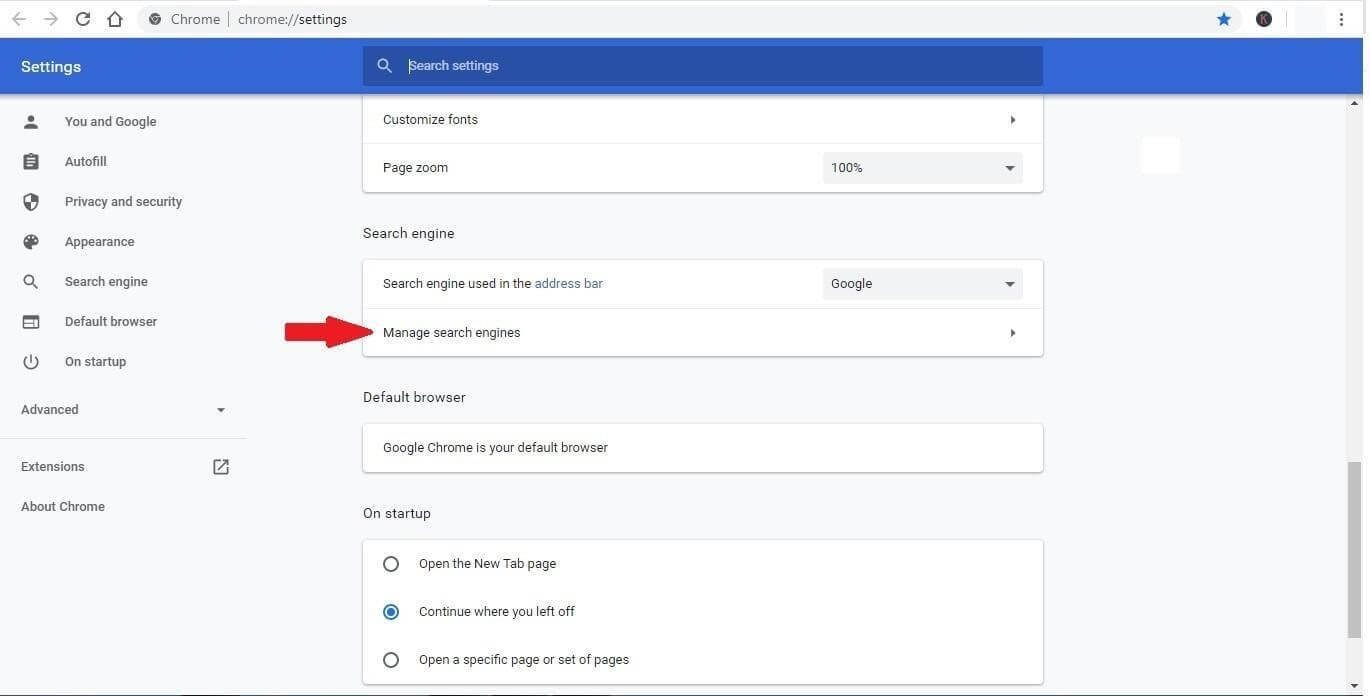Click the Extensions external link icon
The image size is (1370, 696).
(220, 466)
